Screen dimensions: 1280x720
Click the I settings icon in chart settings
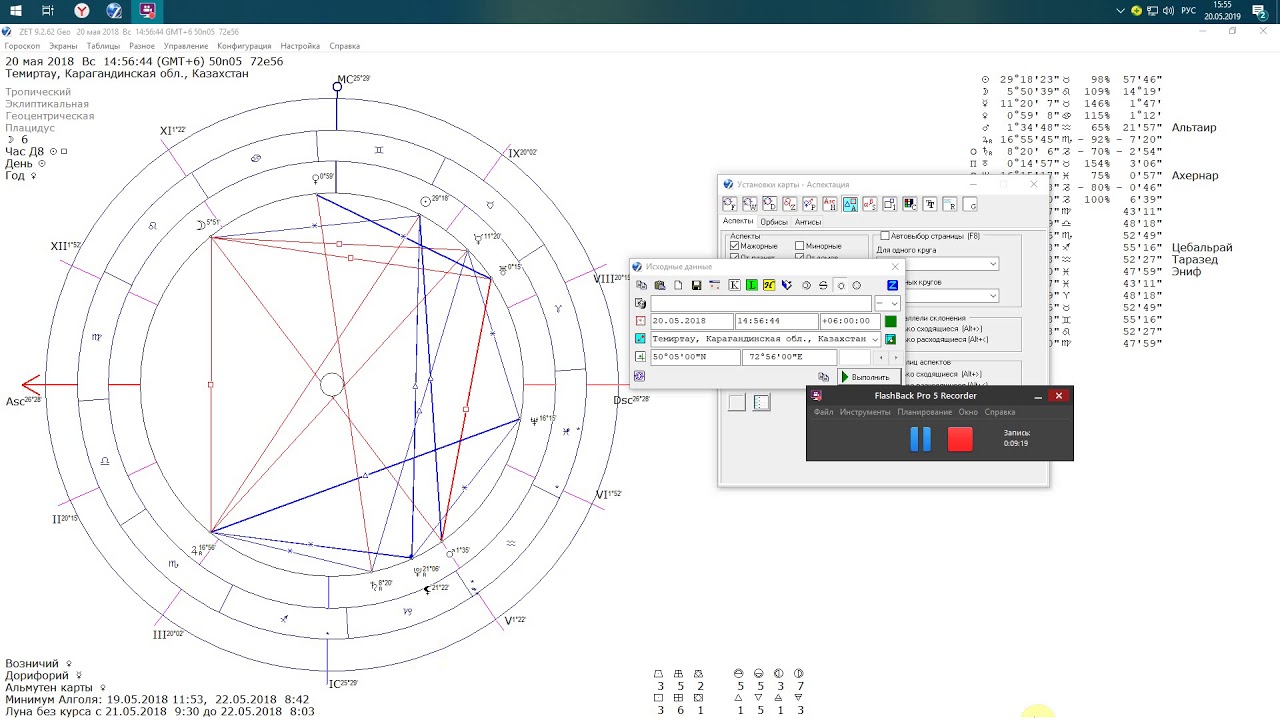click(890, 203)
